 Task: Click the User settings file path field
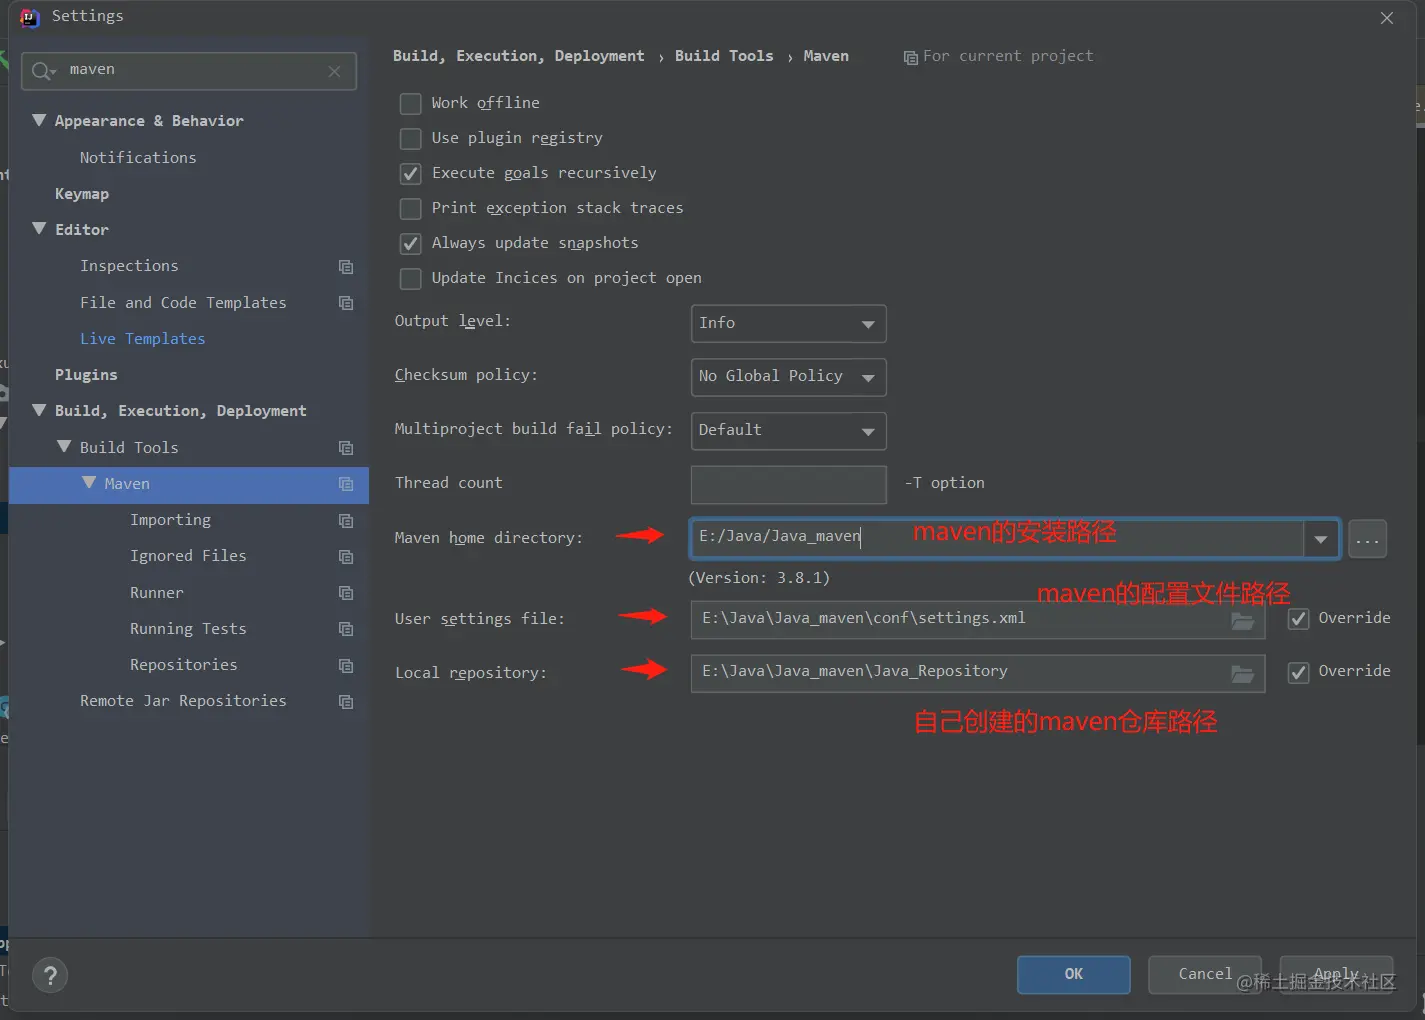pyautogui.click(x=977, y=620)
